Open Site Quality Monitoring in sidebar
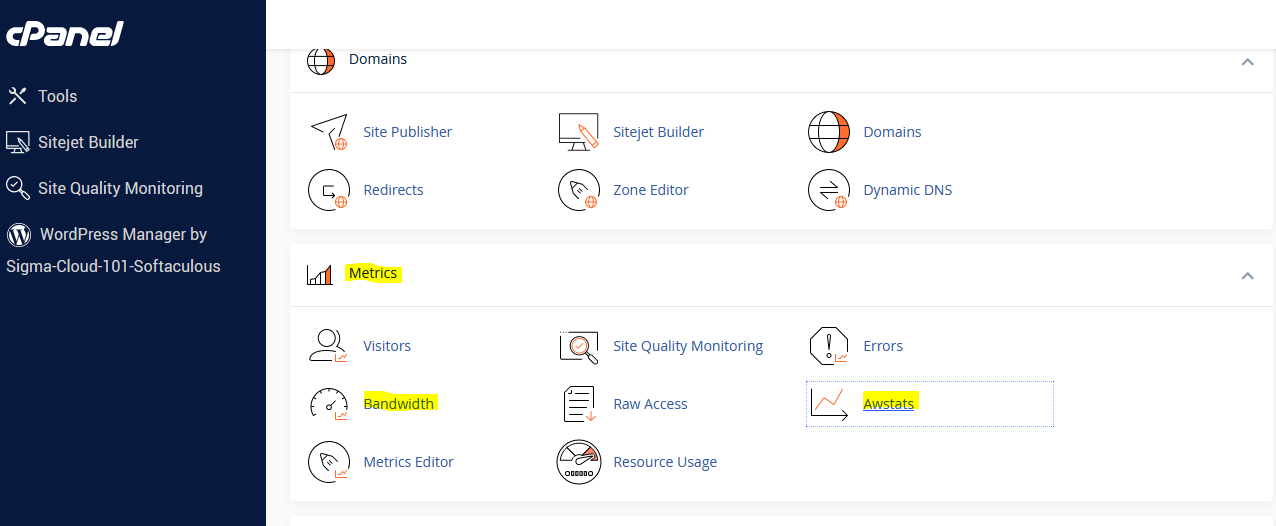 click(x=120, y=188)
